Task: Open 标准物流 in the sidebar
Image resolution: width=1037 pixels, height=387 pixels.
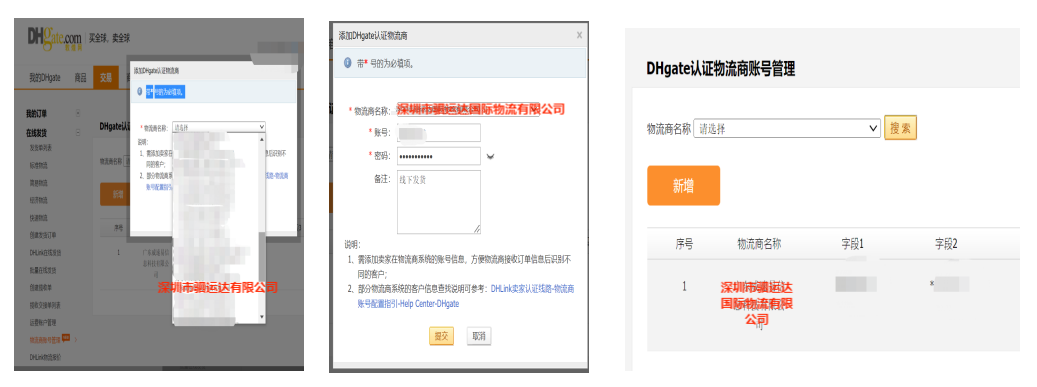Action: point(38,165)
